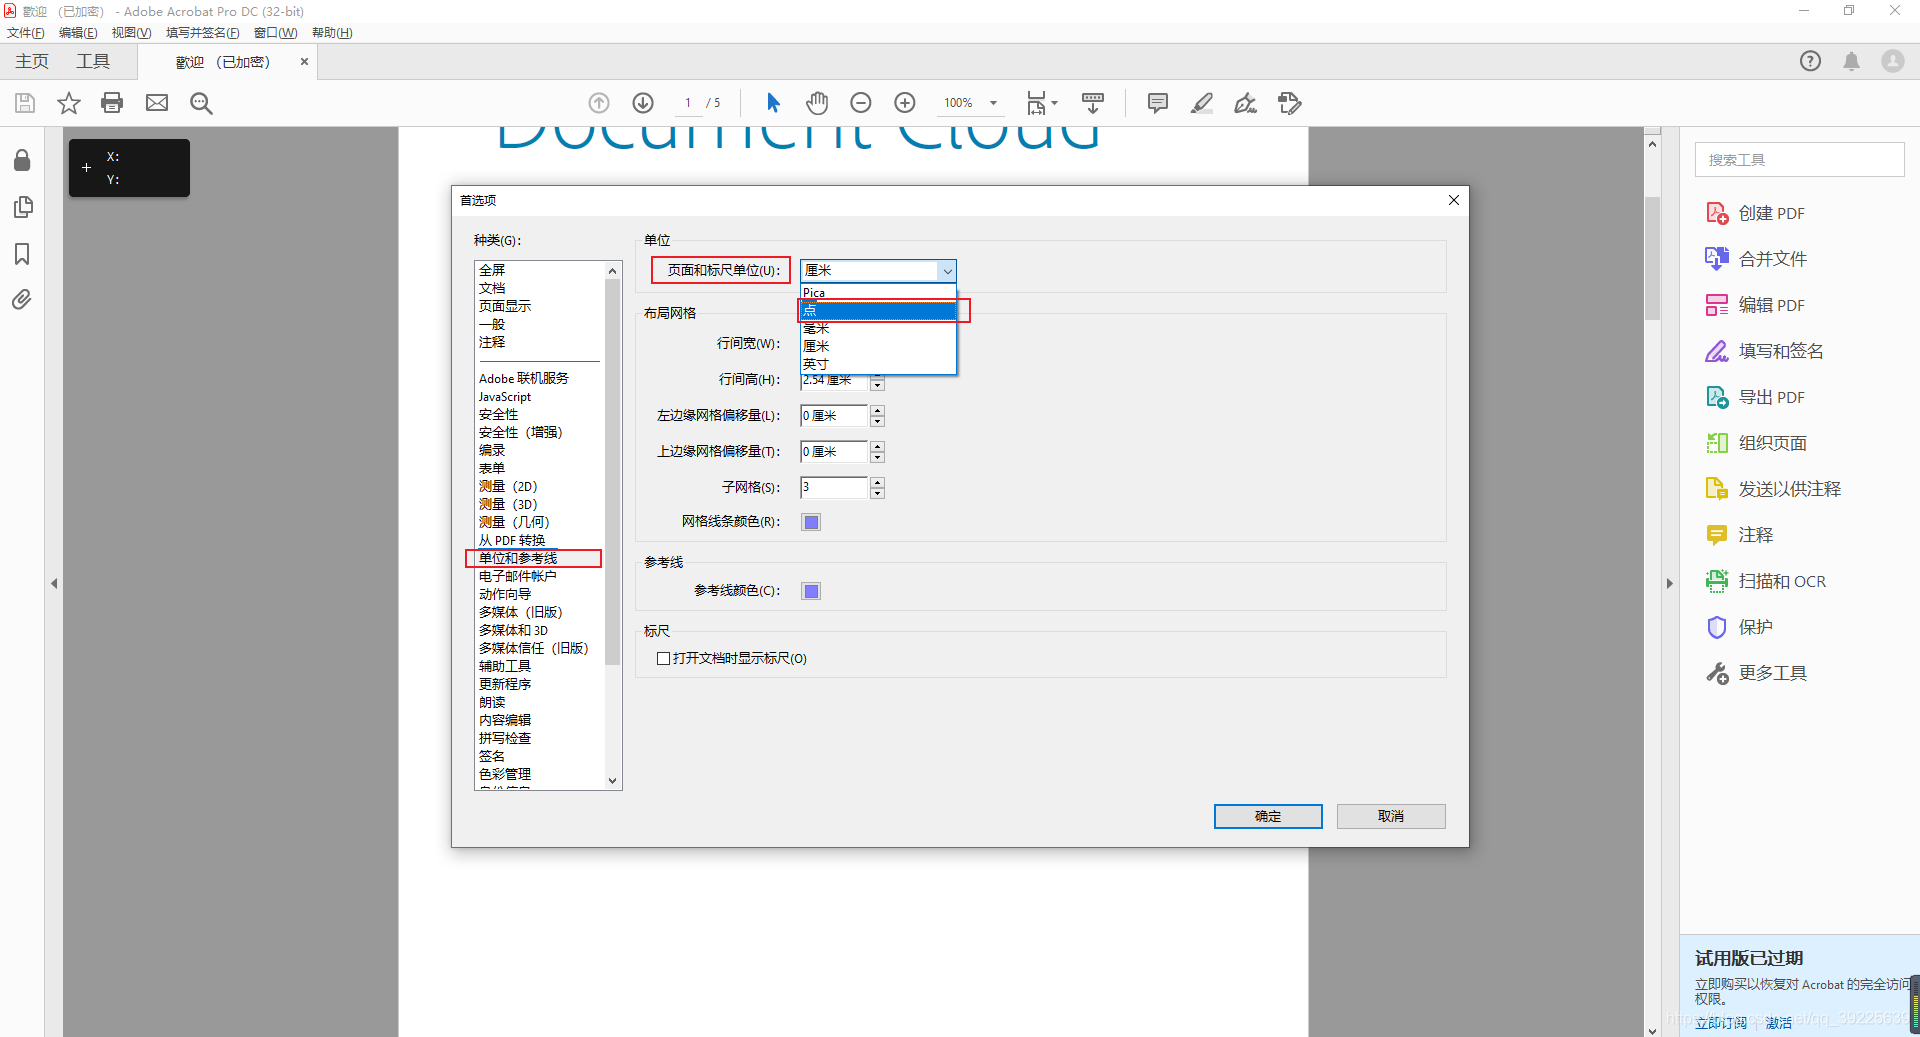This screenshot has width=1920, height=1037.
Task: Open page thumbnails panel icon
Action: [x=22, y=207]
